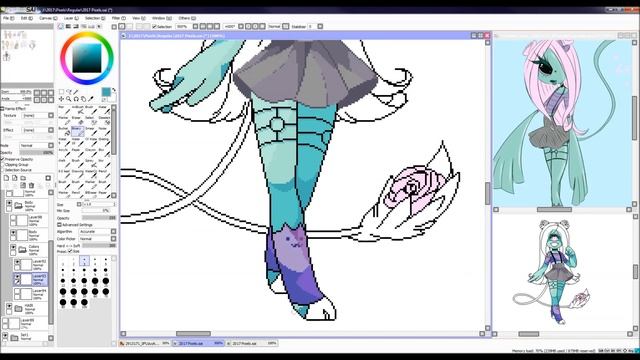
Task: Toggle the swatches panel icon
Action: (91, 27)
